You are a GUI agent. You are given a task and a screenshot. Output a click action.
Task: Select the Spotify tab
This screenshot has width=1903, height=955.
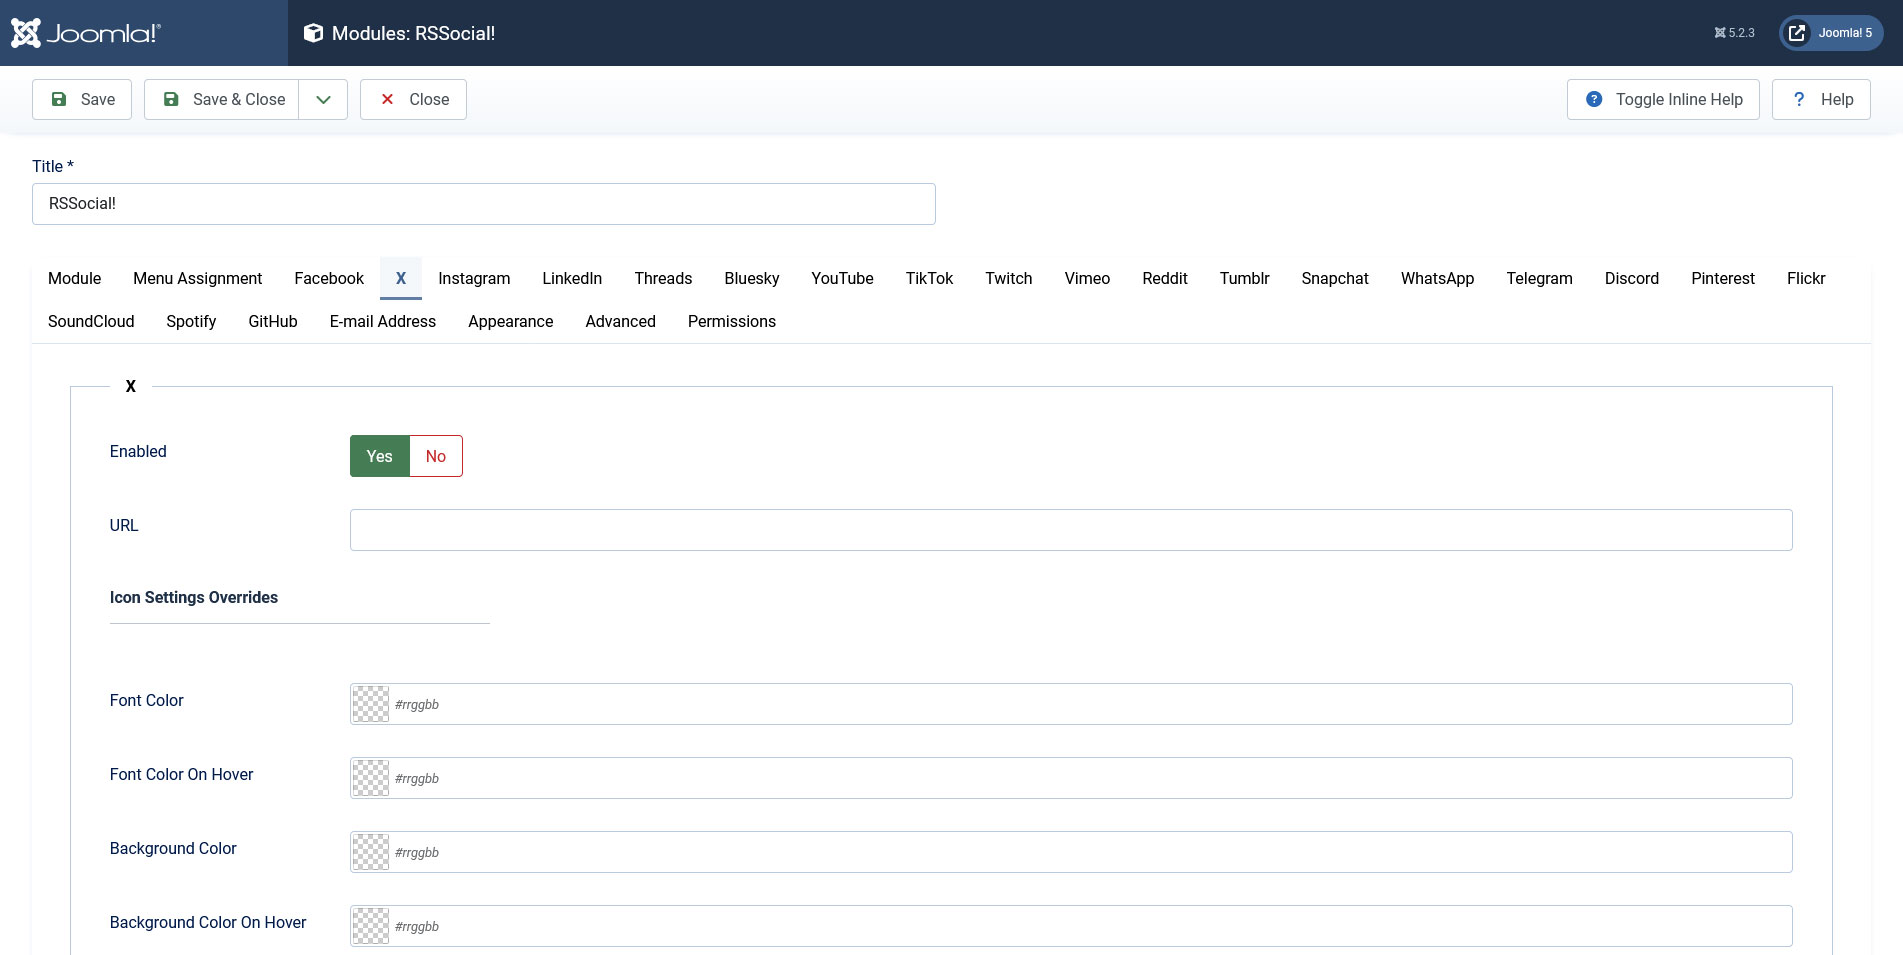191,321
